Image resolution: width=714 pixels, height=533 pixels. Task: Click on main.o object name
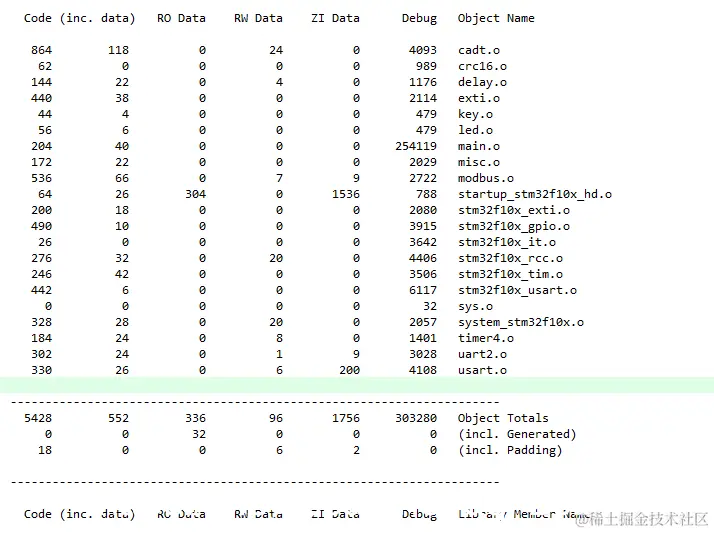coord(479,146)
